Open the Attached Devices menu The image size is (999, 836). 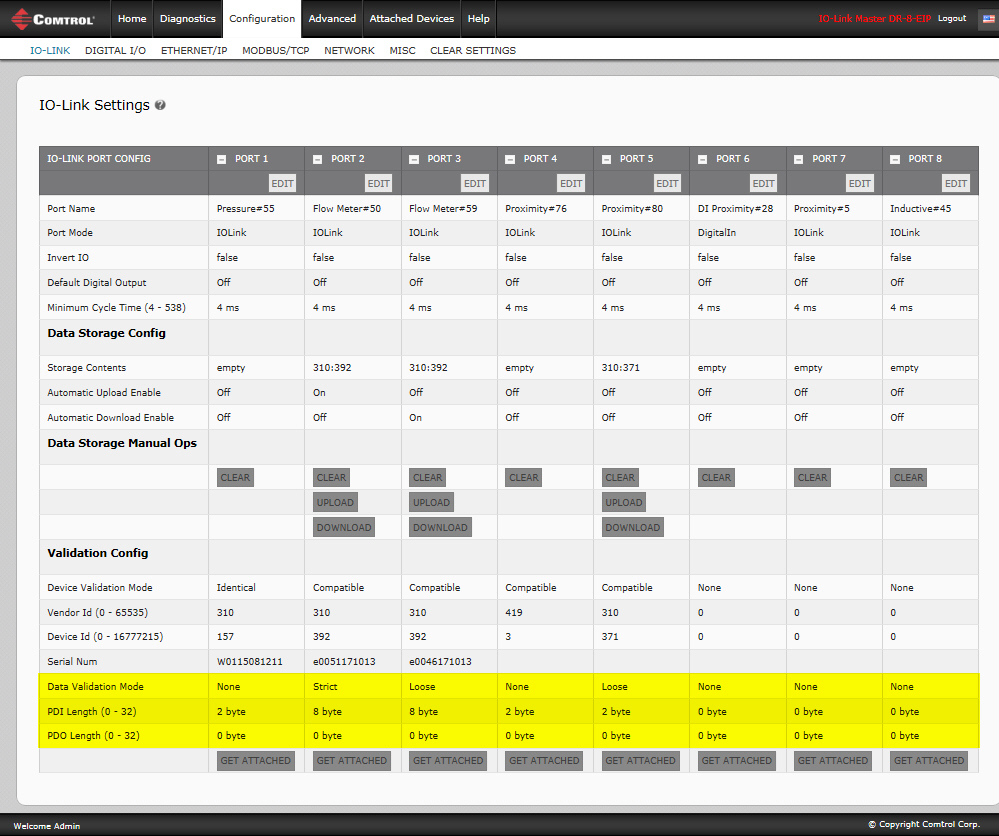tap(412, 18)
